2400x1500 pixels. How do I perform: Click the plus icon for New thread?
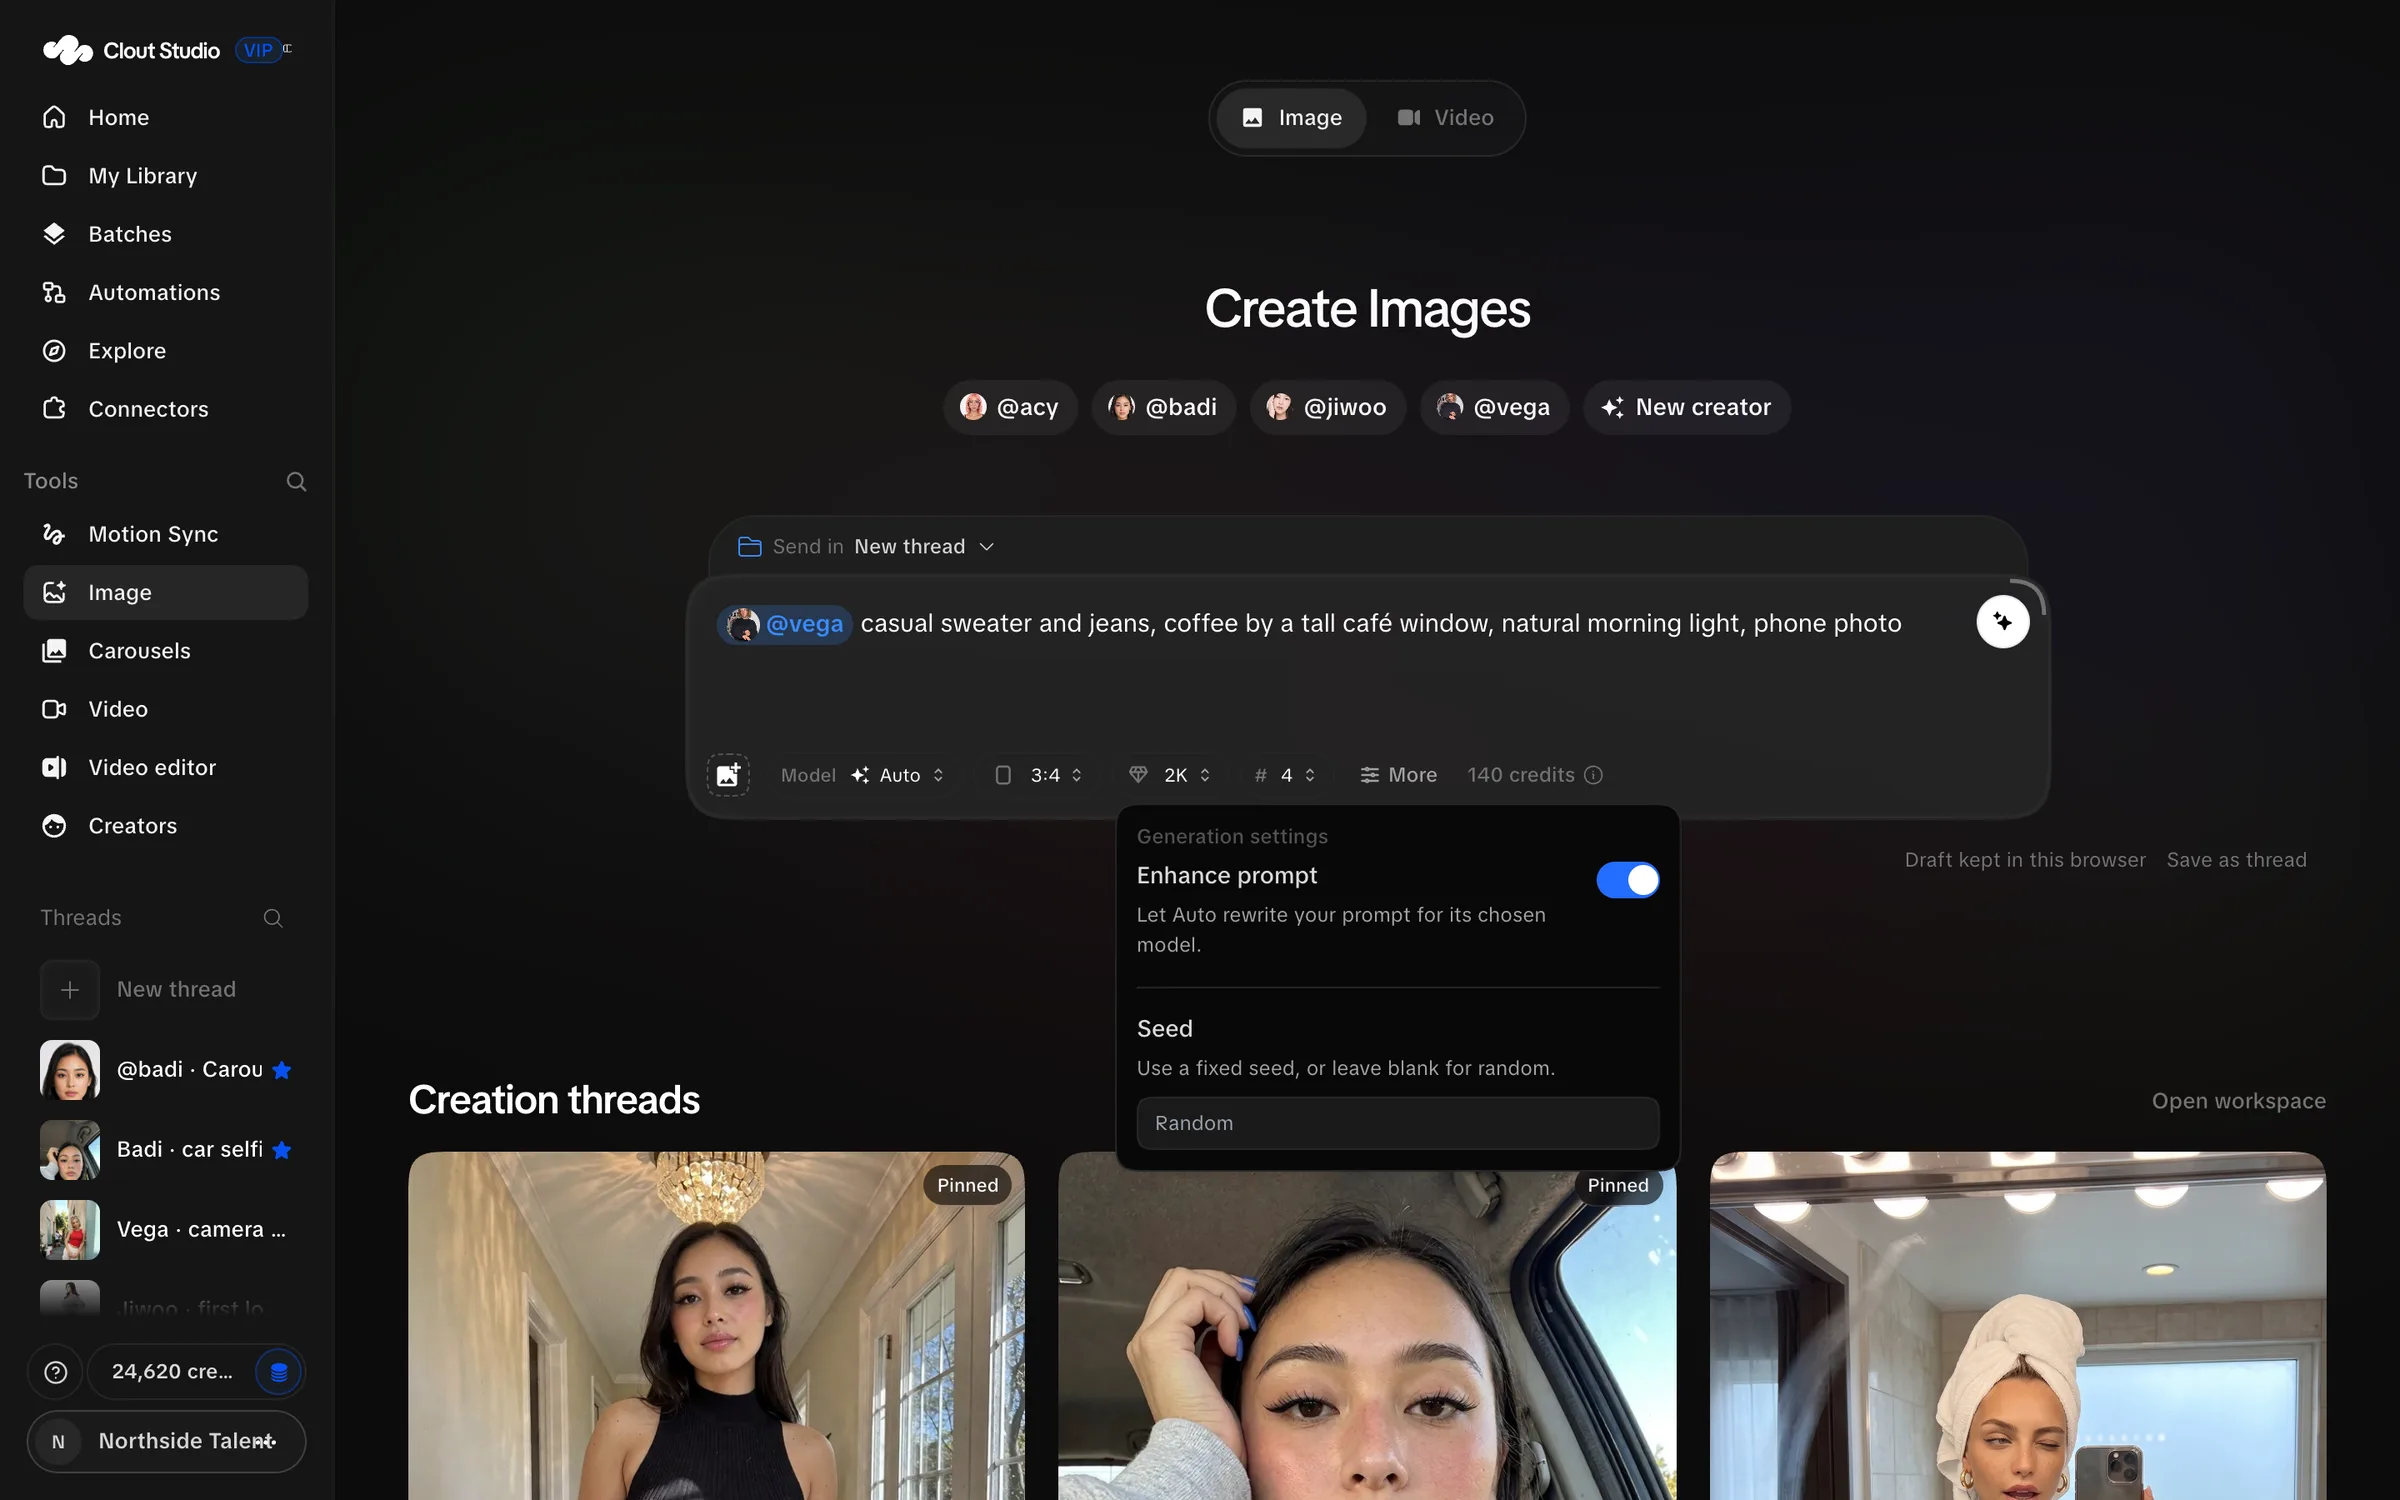point(70,990)
